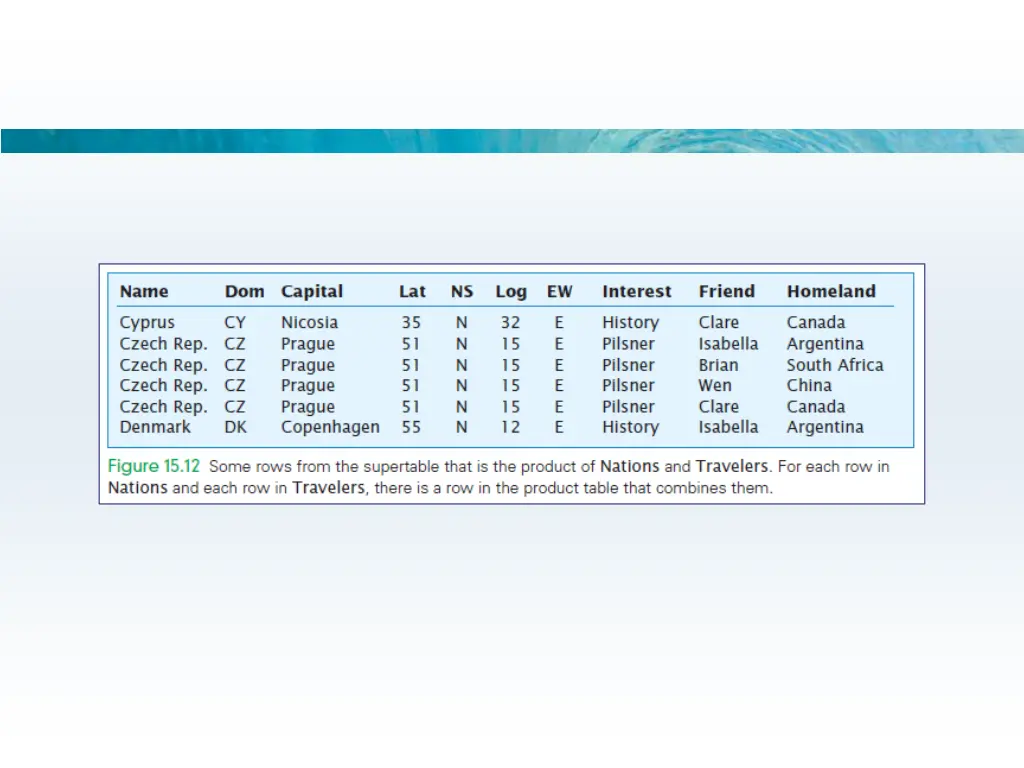
Task: Click 'Czech Rep.' in Brian's row
Action: [x=163, y=366]
